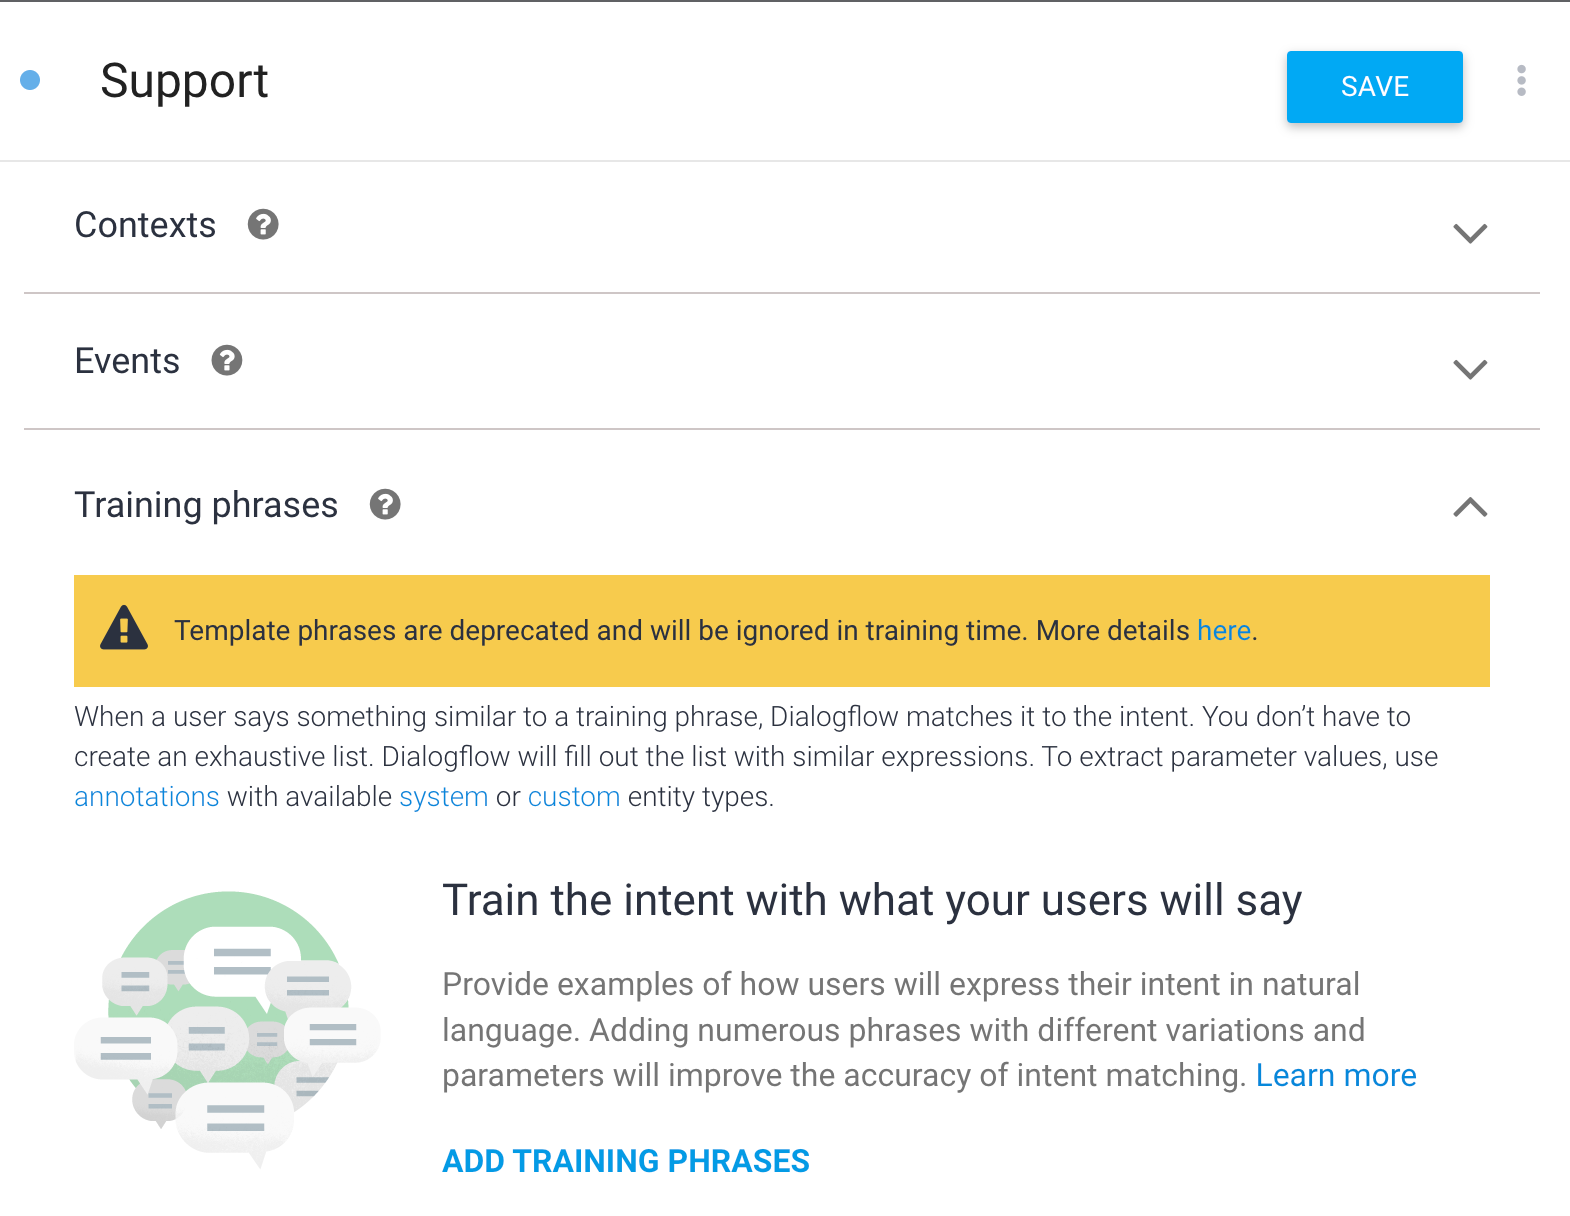Viewport: 1570px width, 1216px height.
Task: Click the Contexts help question icon
Action: click(x=263, y=225)
